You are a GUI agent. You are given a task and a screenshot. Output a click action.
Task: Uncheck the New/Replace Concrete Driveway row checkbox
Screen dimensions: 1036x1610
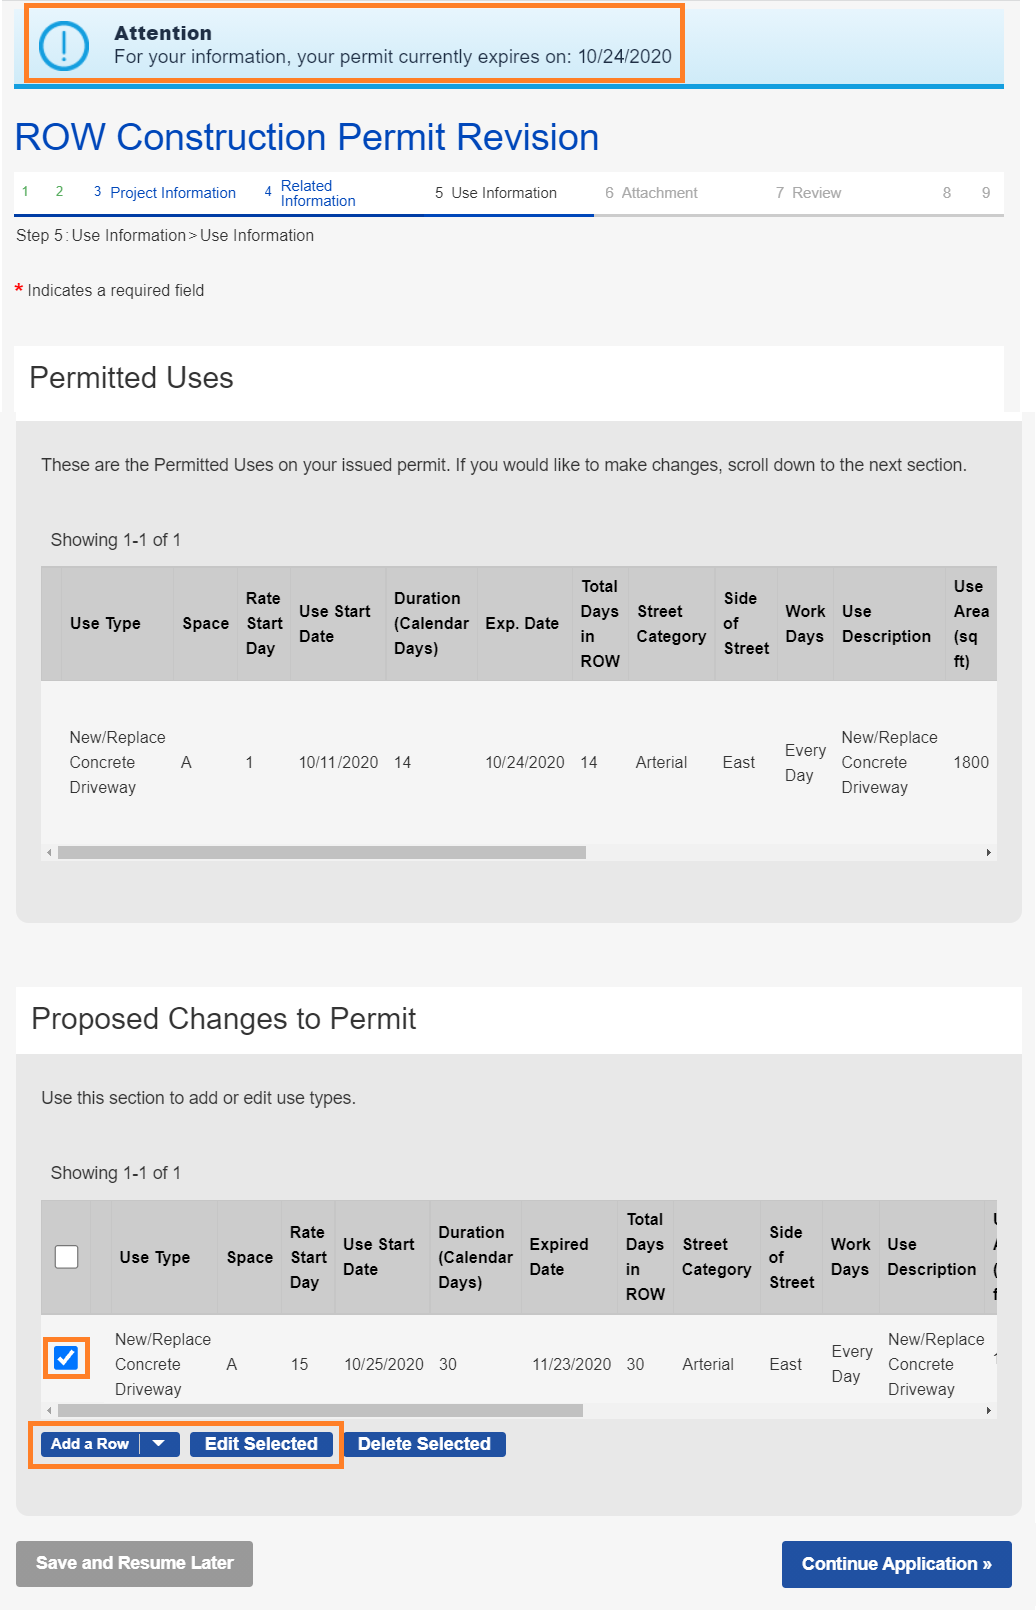(66, 1358)
